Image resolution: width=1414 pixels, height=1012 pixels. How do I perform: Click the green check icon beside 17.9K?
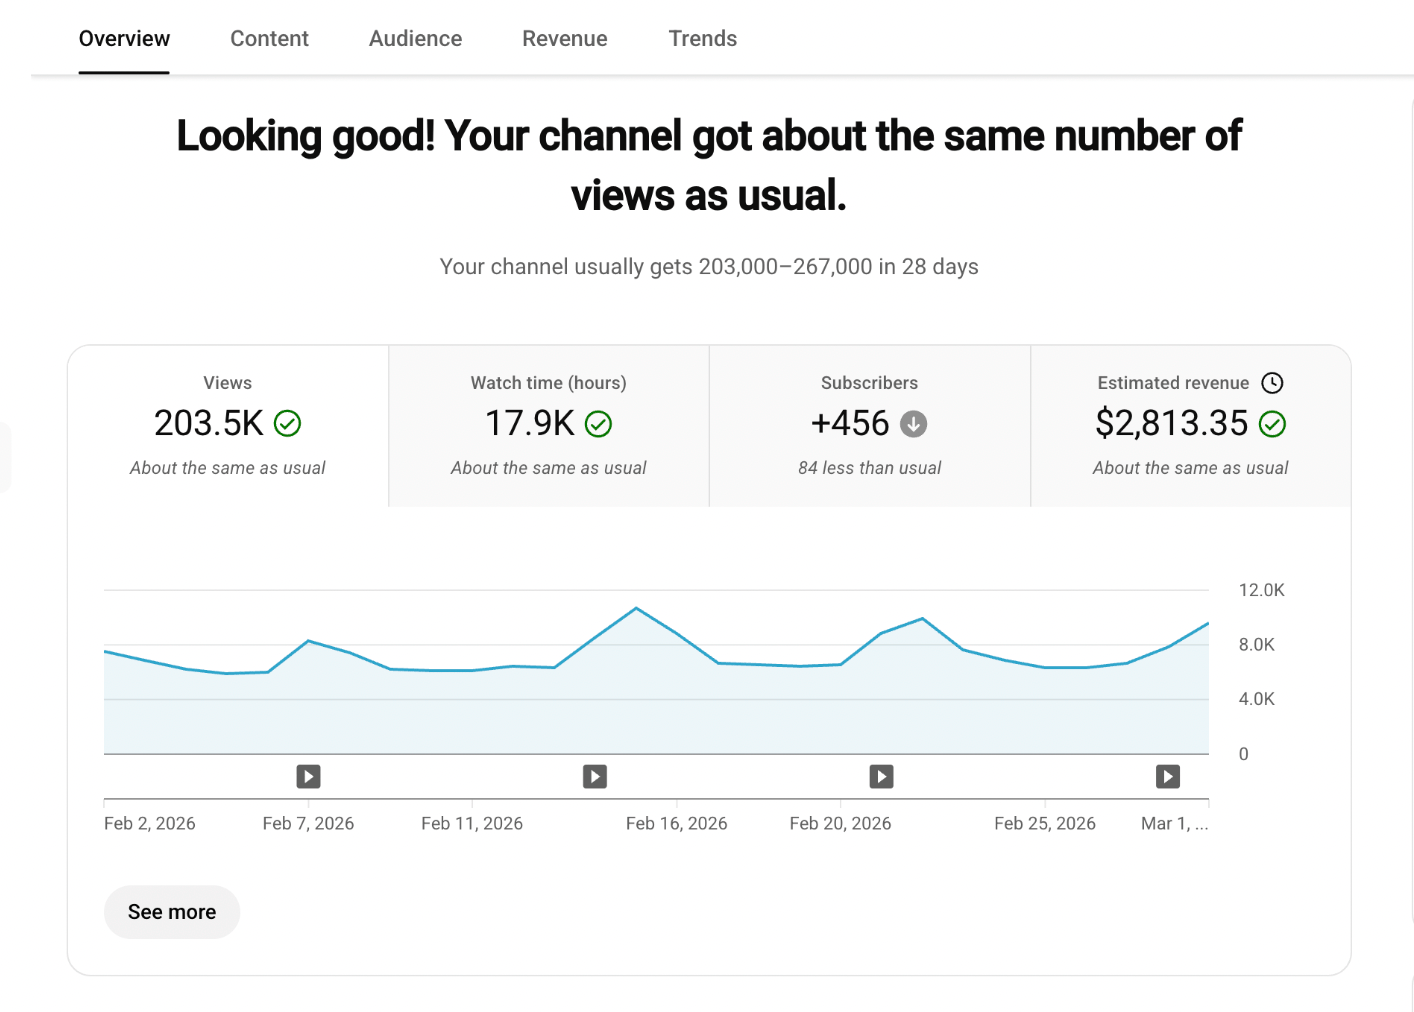click(x=599, y=424)
